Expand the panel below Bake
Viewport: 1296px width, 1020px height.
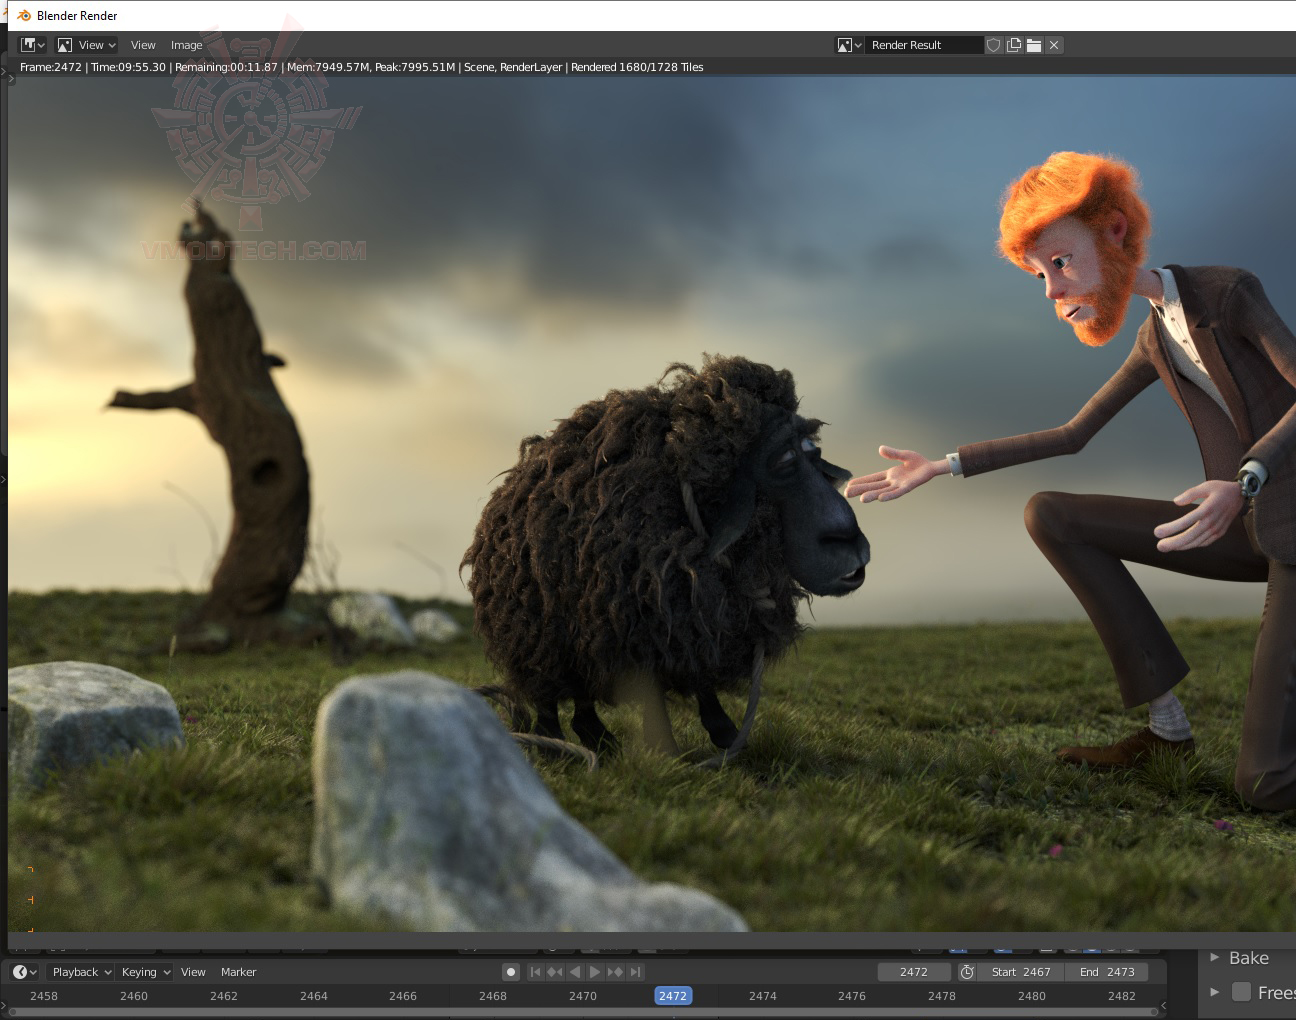pyautogui.click(x=1214, y=992)
